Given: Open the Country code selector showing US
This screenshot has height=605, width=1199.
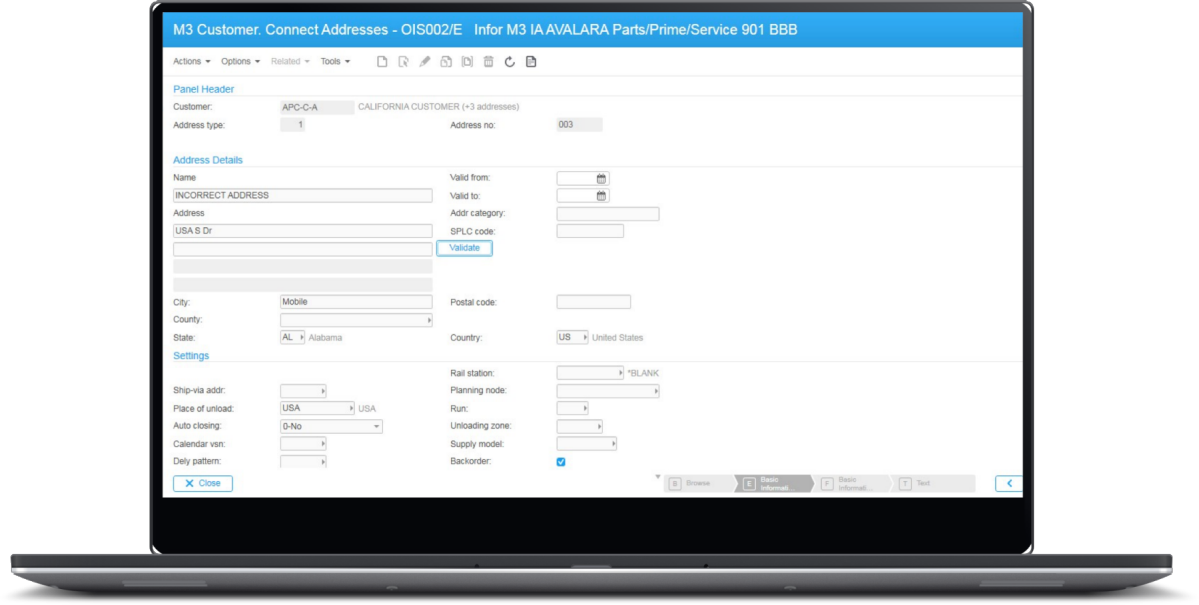Looking at the screenshot, I should pyautogui.click(x=583, y=338).
